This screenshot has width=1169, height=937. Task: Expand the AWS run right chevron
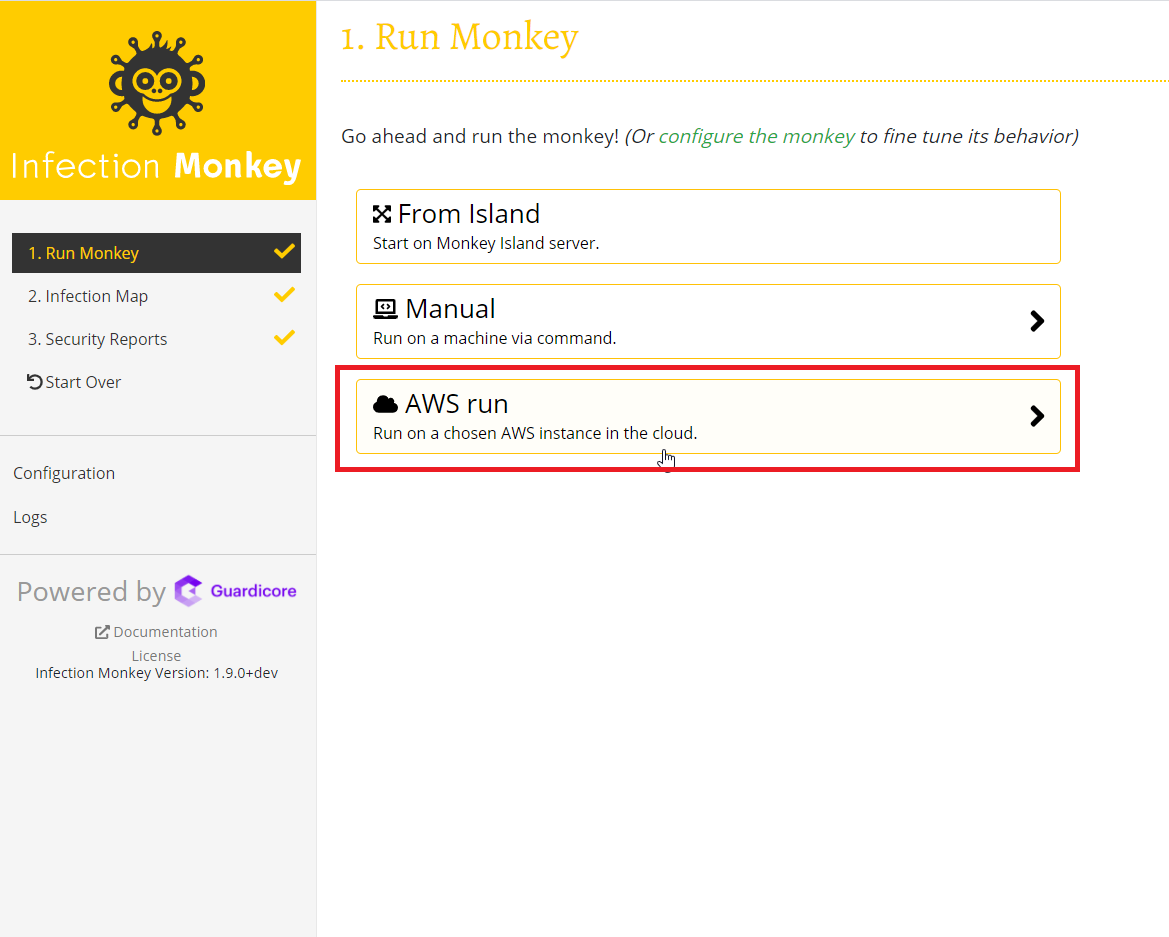click(1037, 416)
